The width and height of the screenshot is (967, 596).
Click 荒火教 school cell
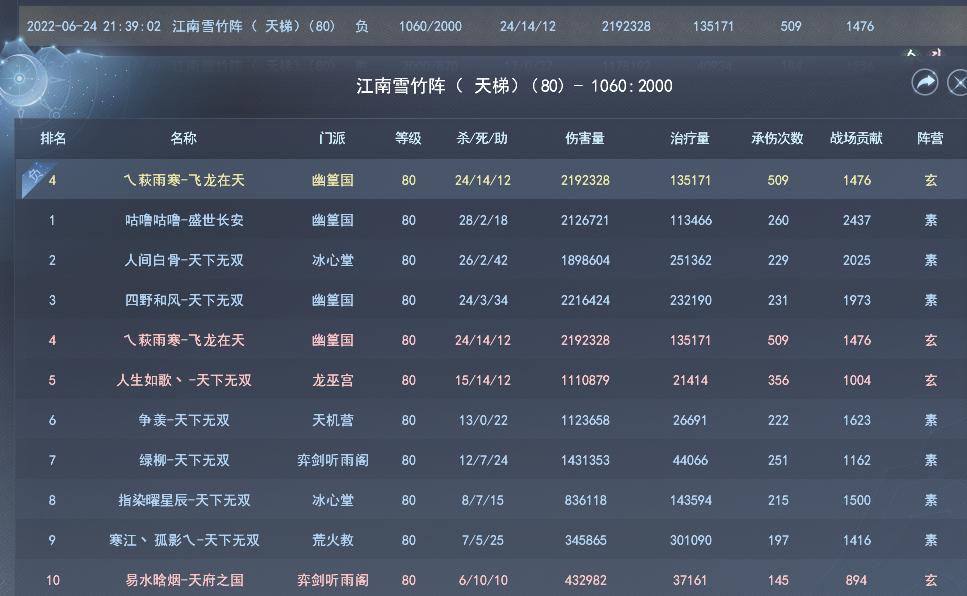tap(332, 540)
